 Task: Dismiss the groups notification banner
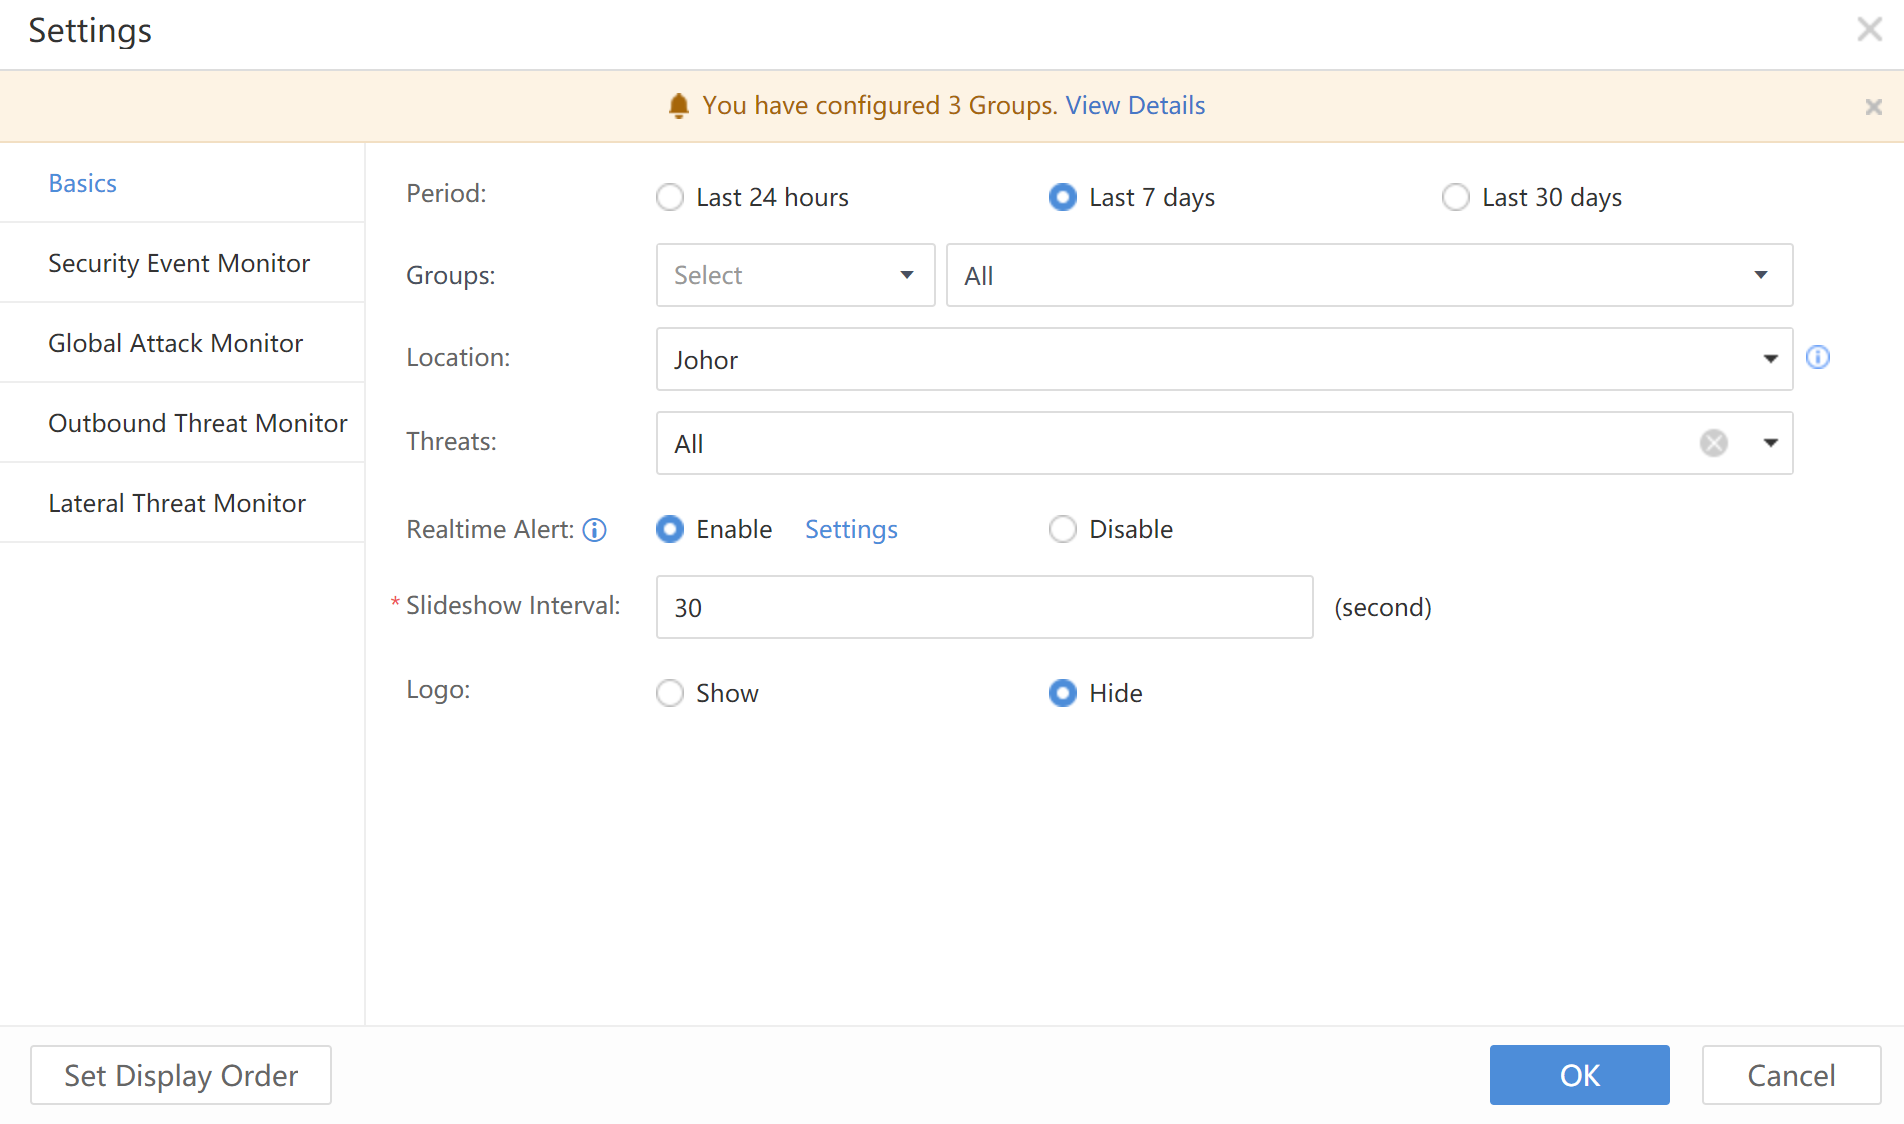click(1873, 107)
